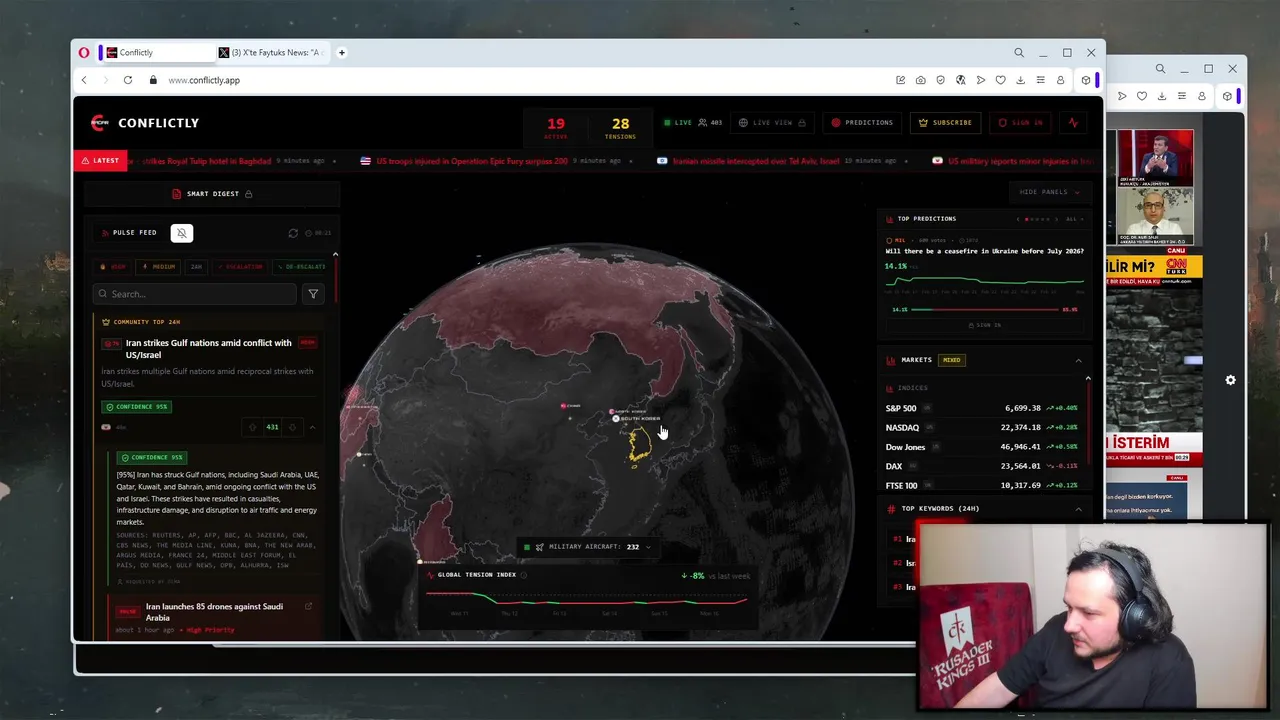Click SIGN IN below the Ukraine ceasefire prediction

pyautogui.click(x=984, y=325)
